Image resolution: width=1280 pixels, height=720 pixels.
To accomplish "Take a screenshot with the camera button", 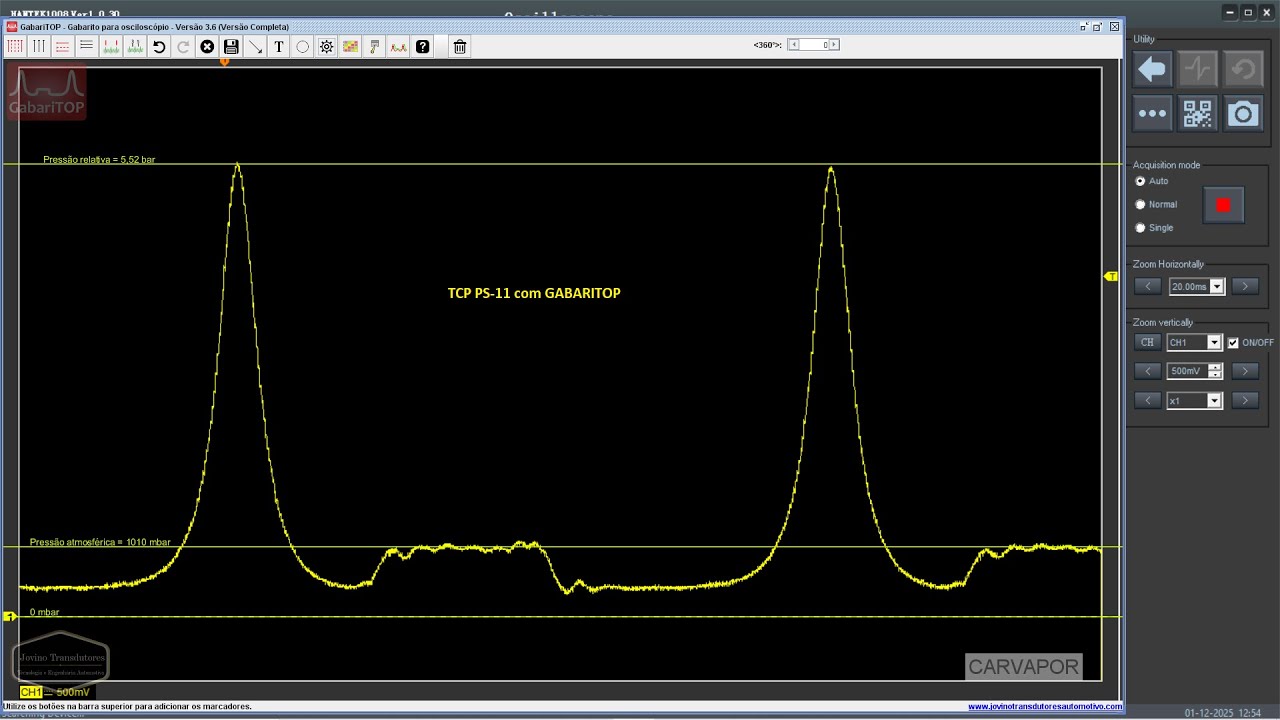I will (x=1243, y=113).
